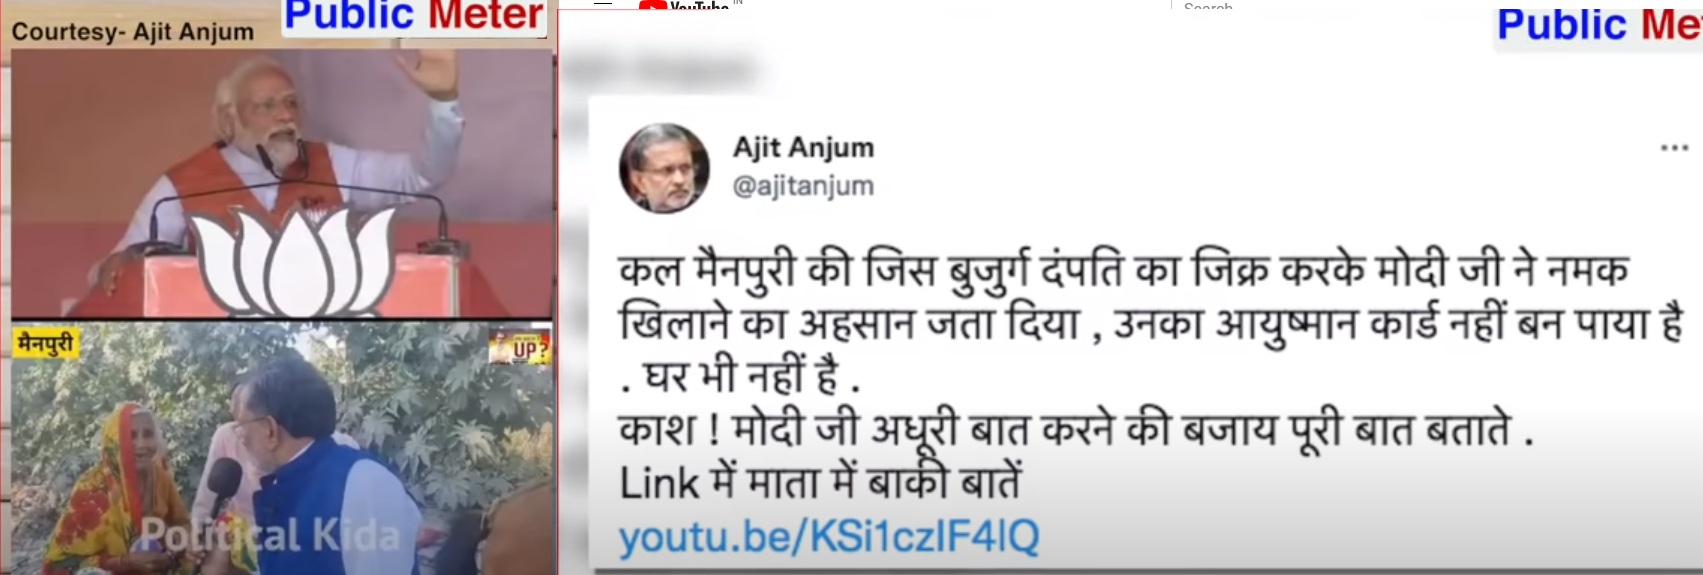Viewport: 1703px width, 575px height.
Task: Click the Public Meter logo at top right
Action: 1598,26
